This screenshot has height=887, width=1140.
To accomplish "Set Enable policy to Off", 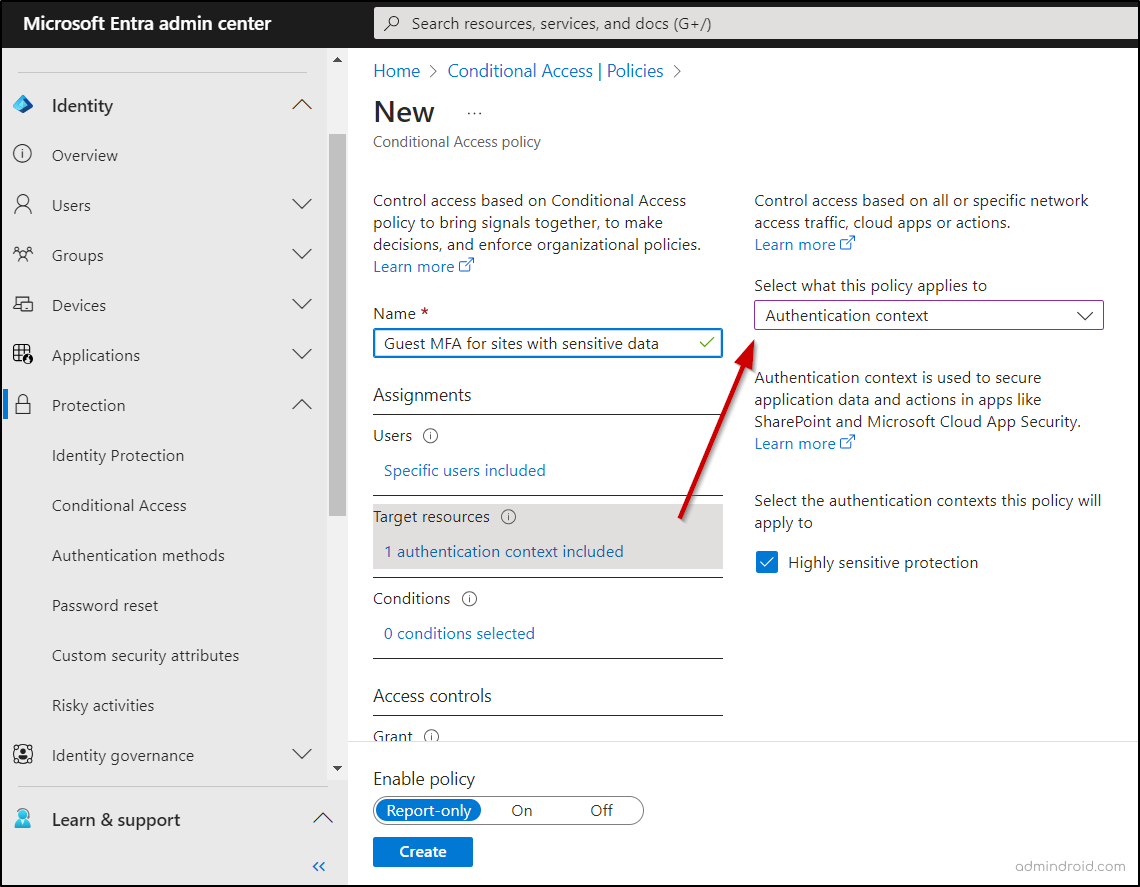I will pyautogui.click(x=601, y=810).
